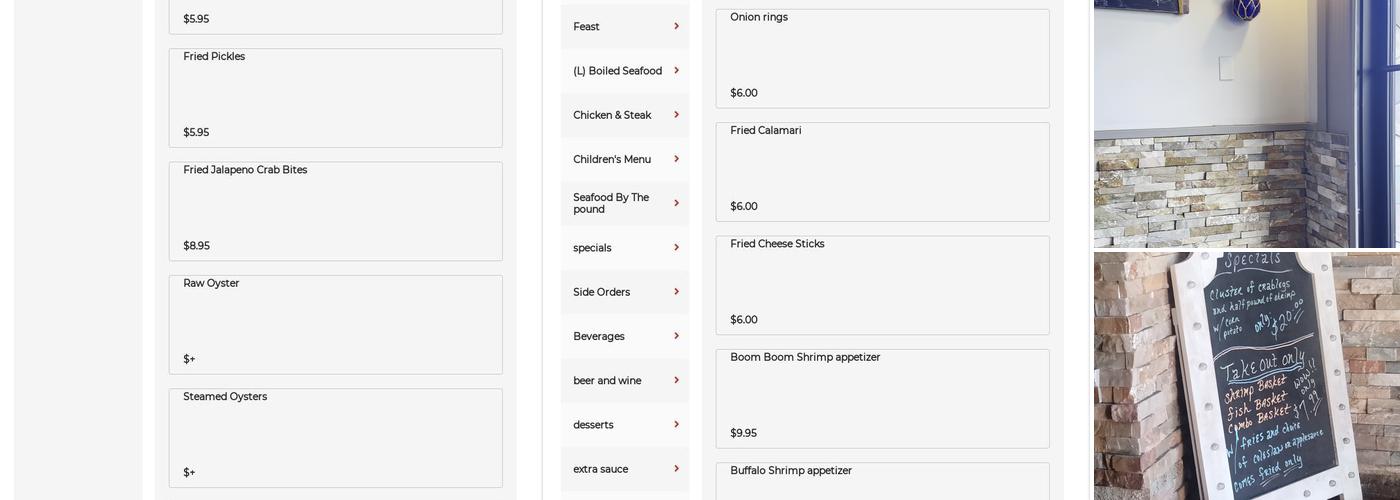
Task: Click the chevron icon for Side Orders
Action: tap(676, 292)
